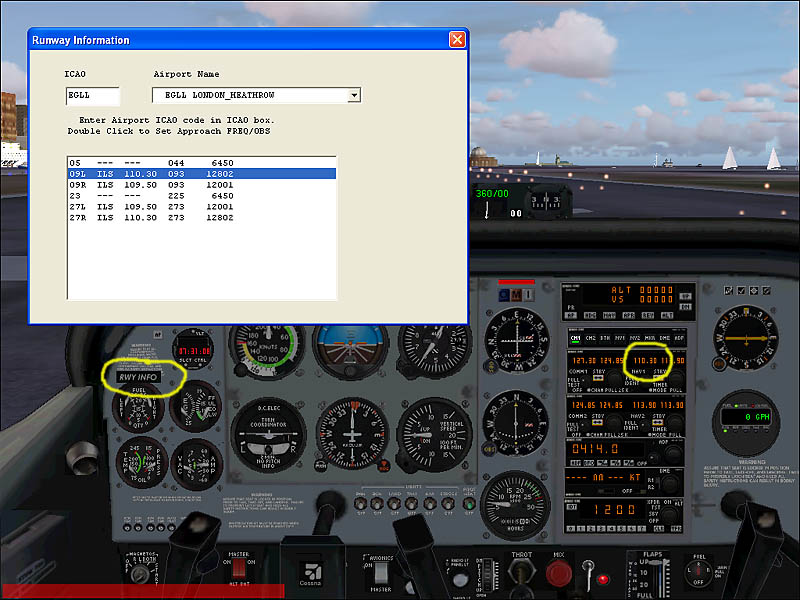Toggle the AVIONICS MASTER switch

point(381,572)
